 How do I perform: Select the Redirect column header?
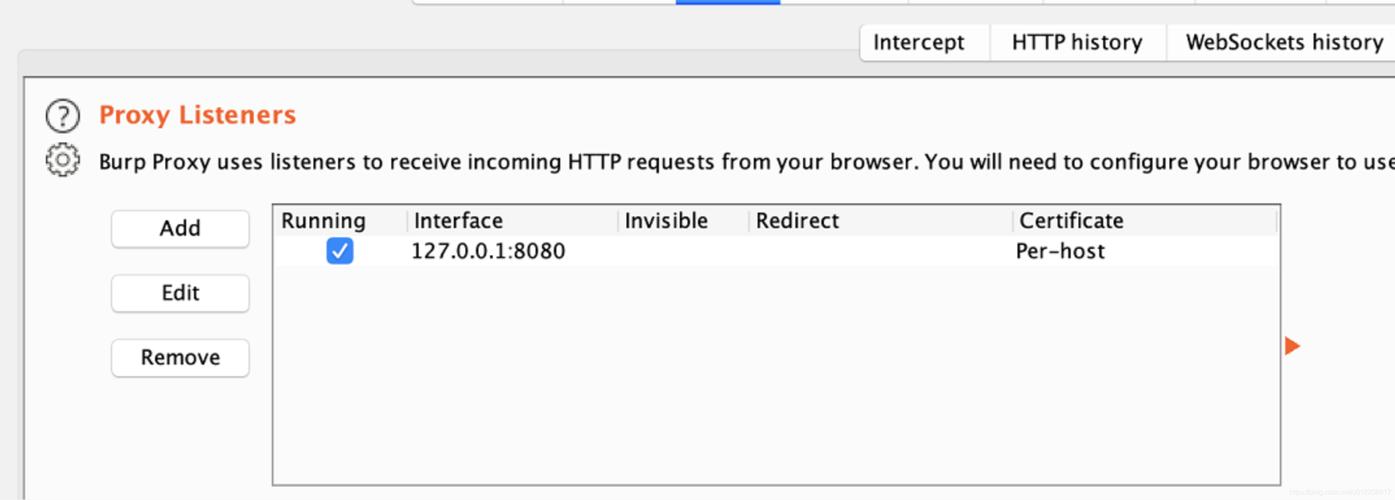point(797,221)
